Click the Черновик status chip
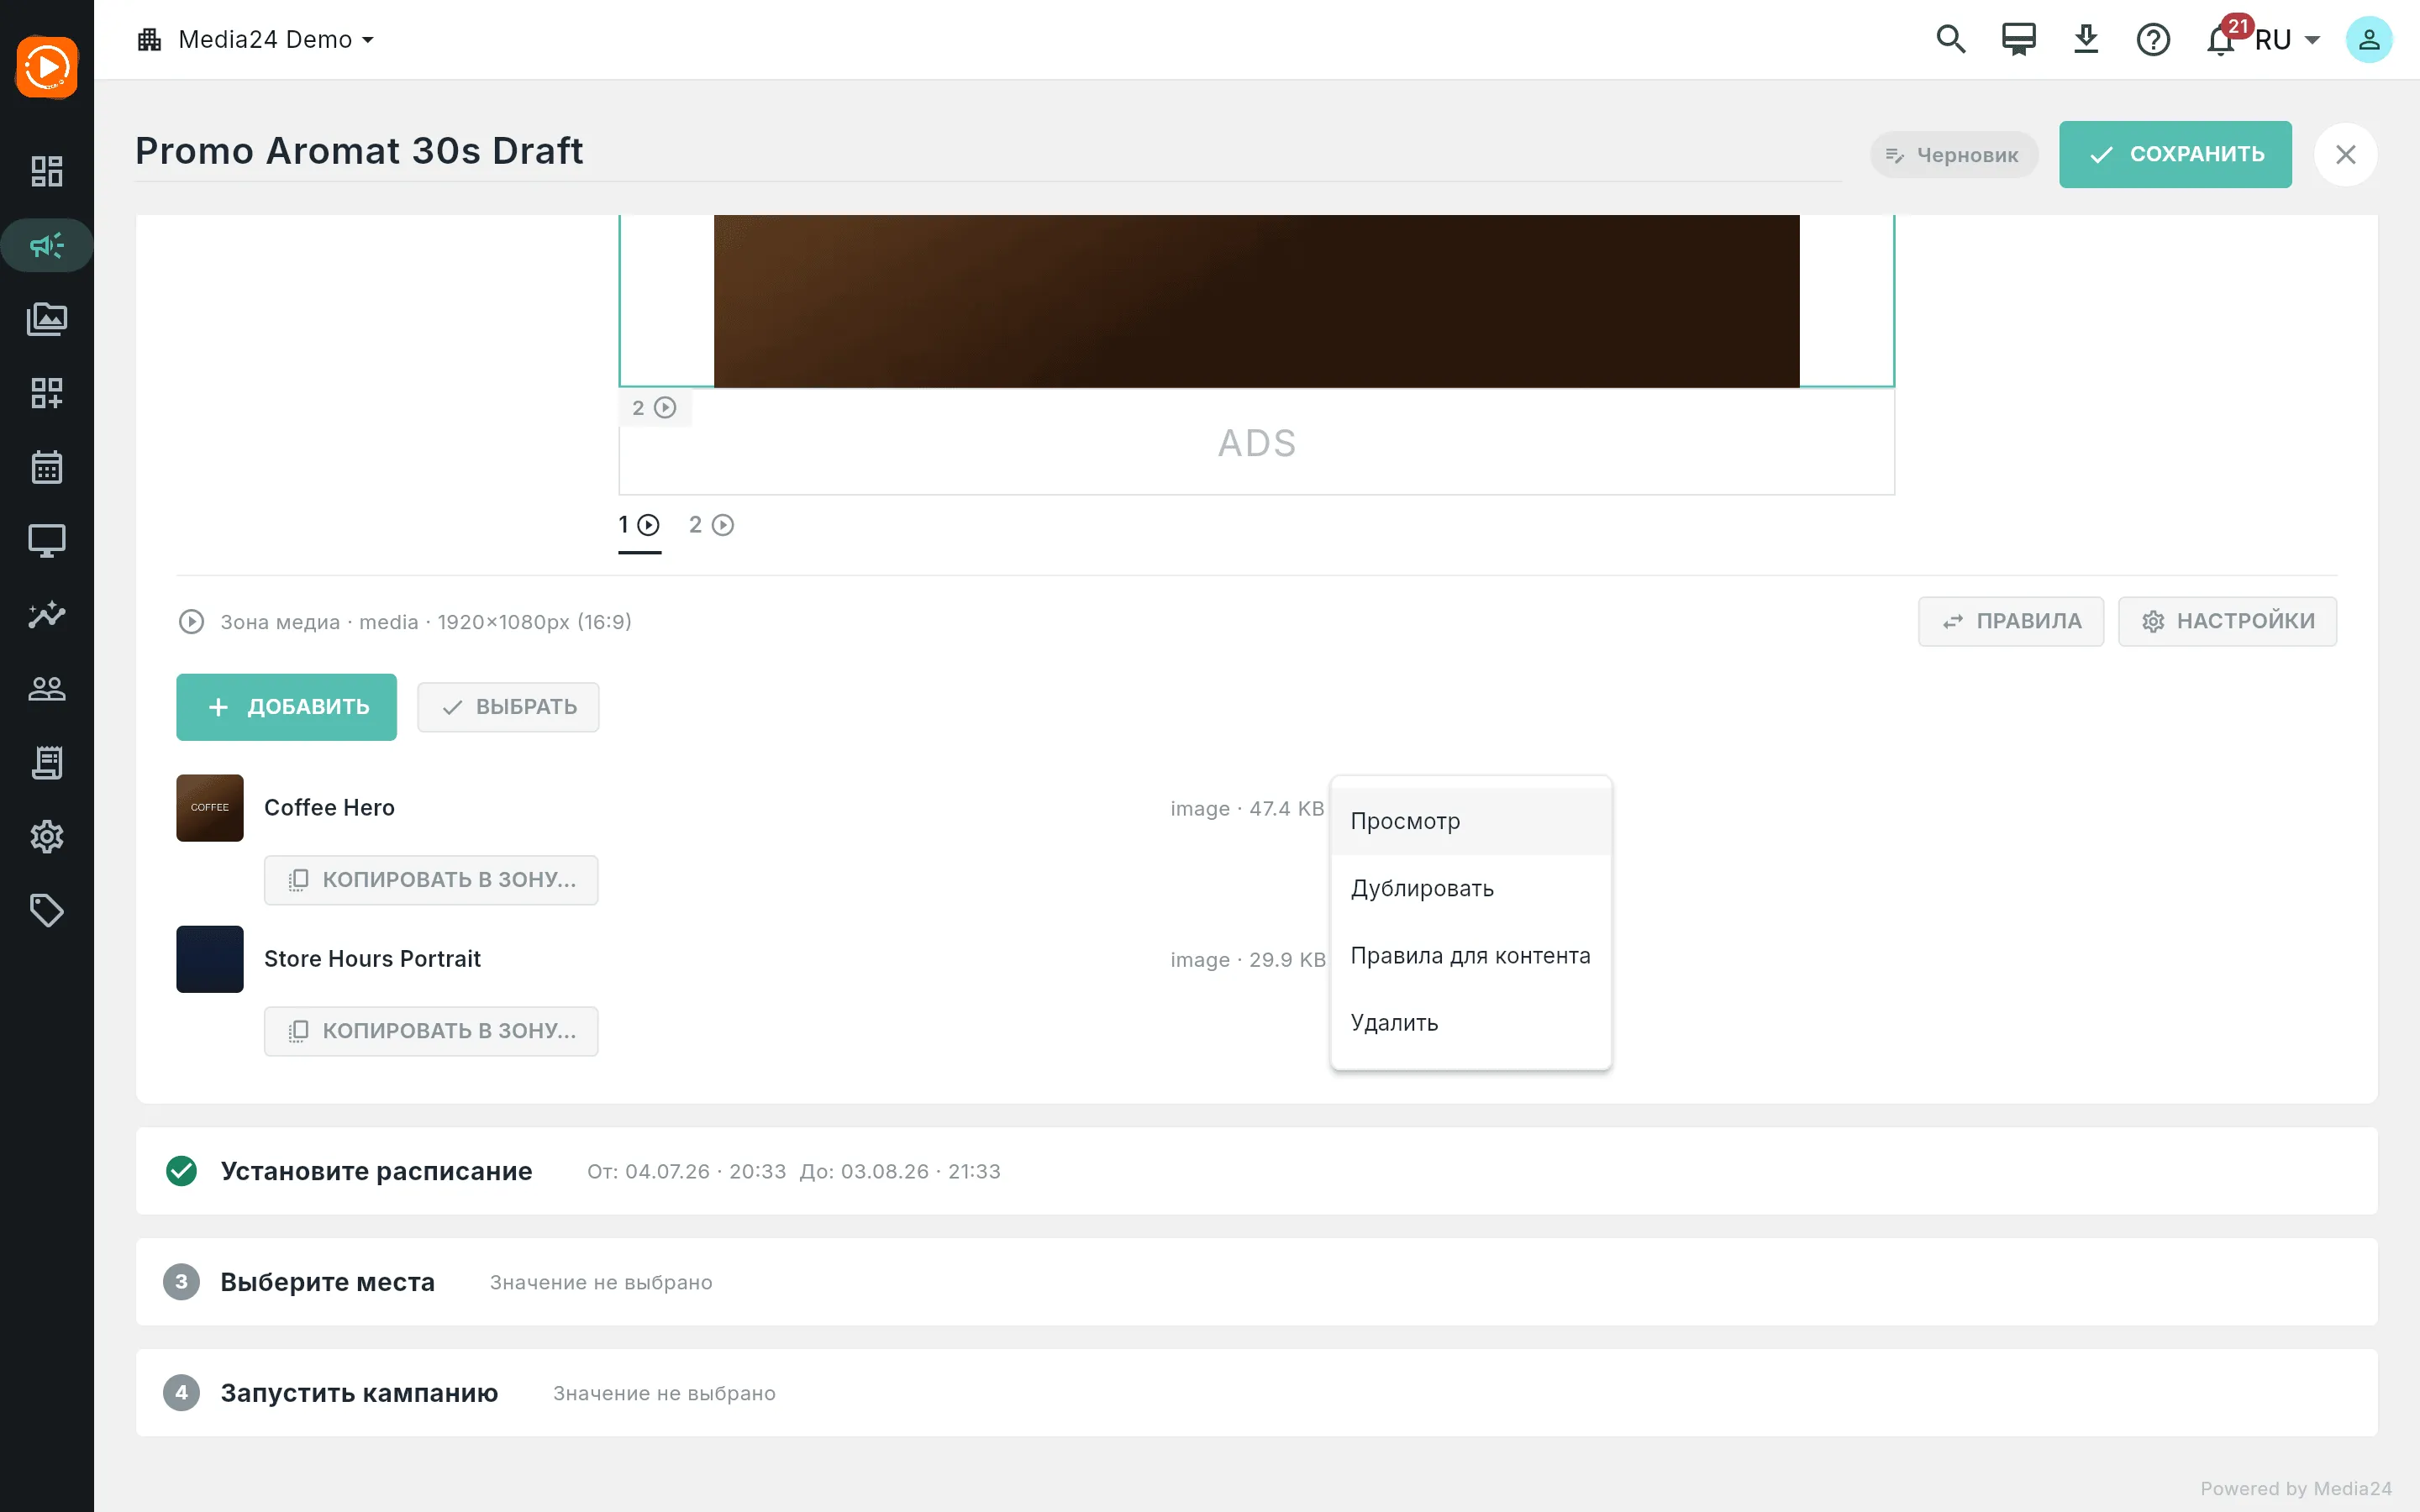Image resolution: width=2420 pixels, height=1512 pixels. pyautogui.click(x=1954, y=155)
